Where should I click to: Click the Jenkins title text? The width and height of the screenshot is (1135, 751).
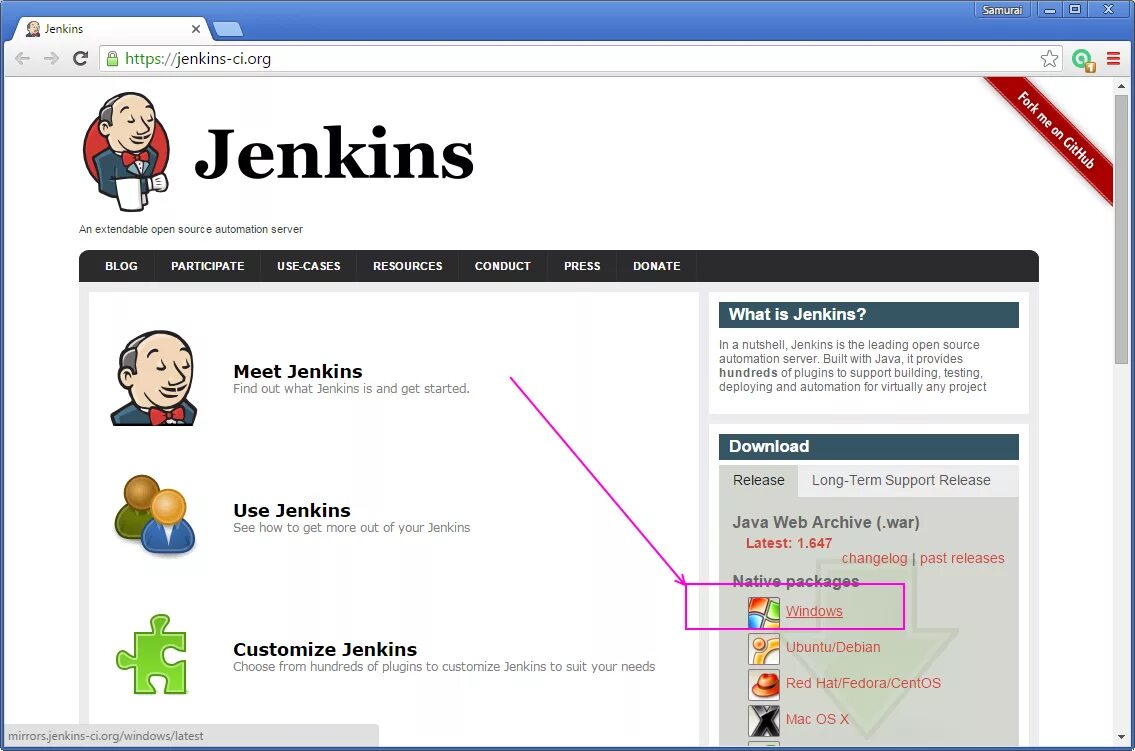click(x=334, y=153)
